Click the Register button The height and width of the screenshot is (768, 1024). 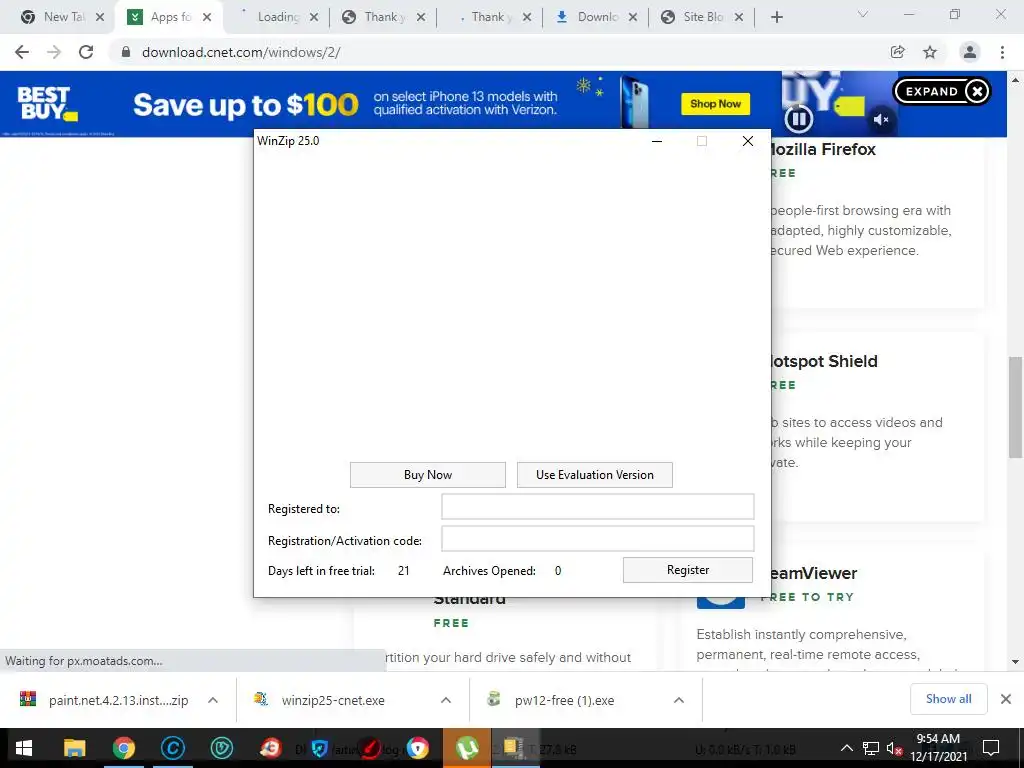[688, 570]
